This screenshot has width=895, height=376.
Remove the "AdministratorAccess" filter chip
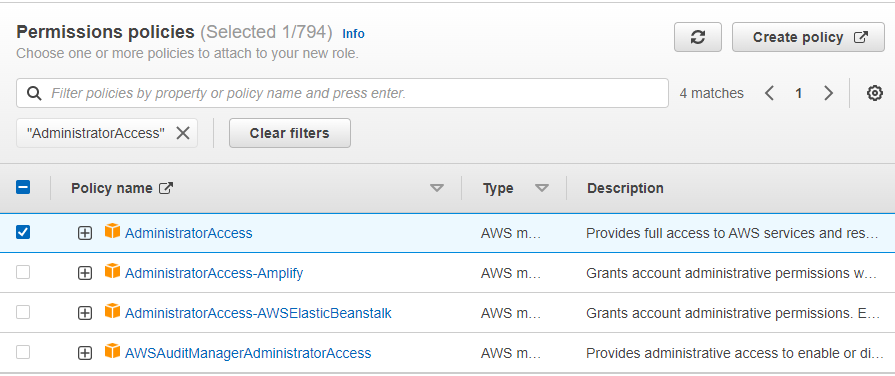183,133
